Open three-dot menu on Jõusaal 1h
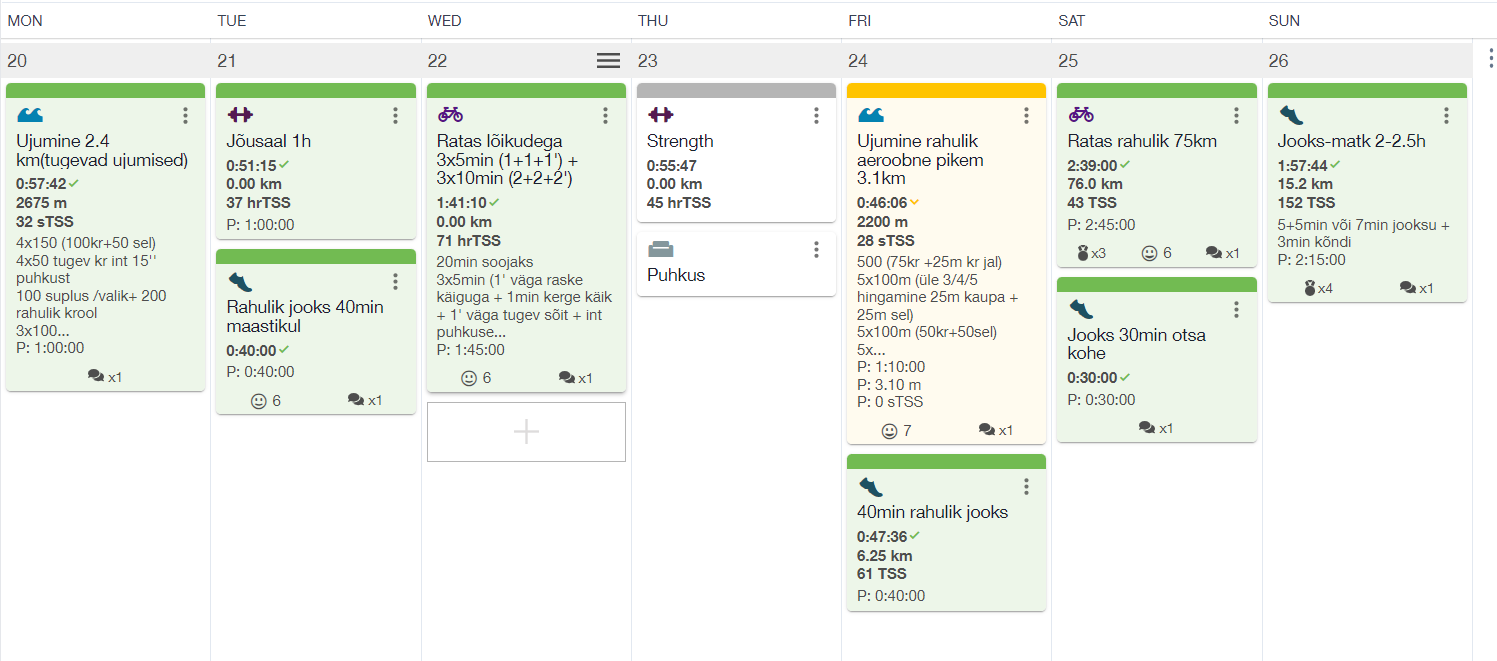 tap(395, 115)
